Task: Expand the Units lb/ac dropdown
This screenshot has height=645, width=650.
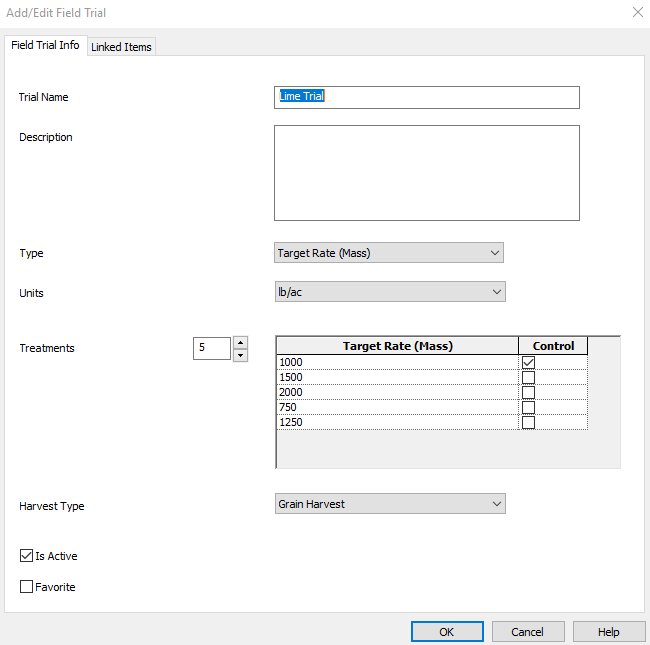Action: [389, 291]
